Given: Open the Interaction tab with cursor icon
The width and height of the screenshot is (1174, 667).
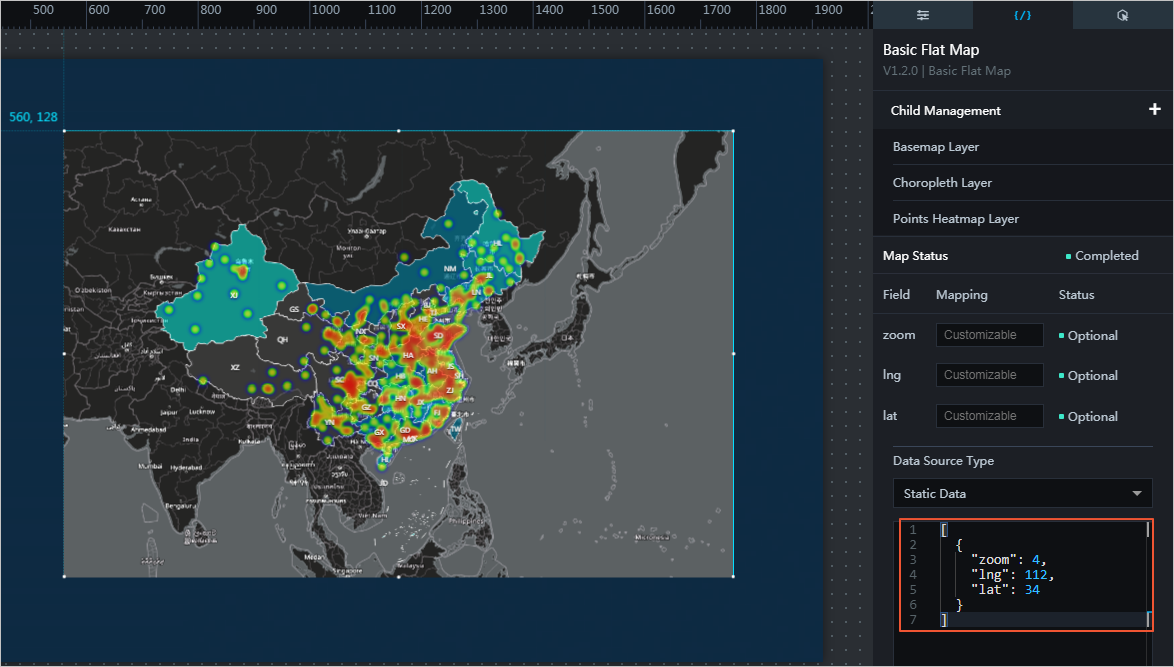Looking at the screenshot, I should (x=1122, y=15).
